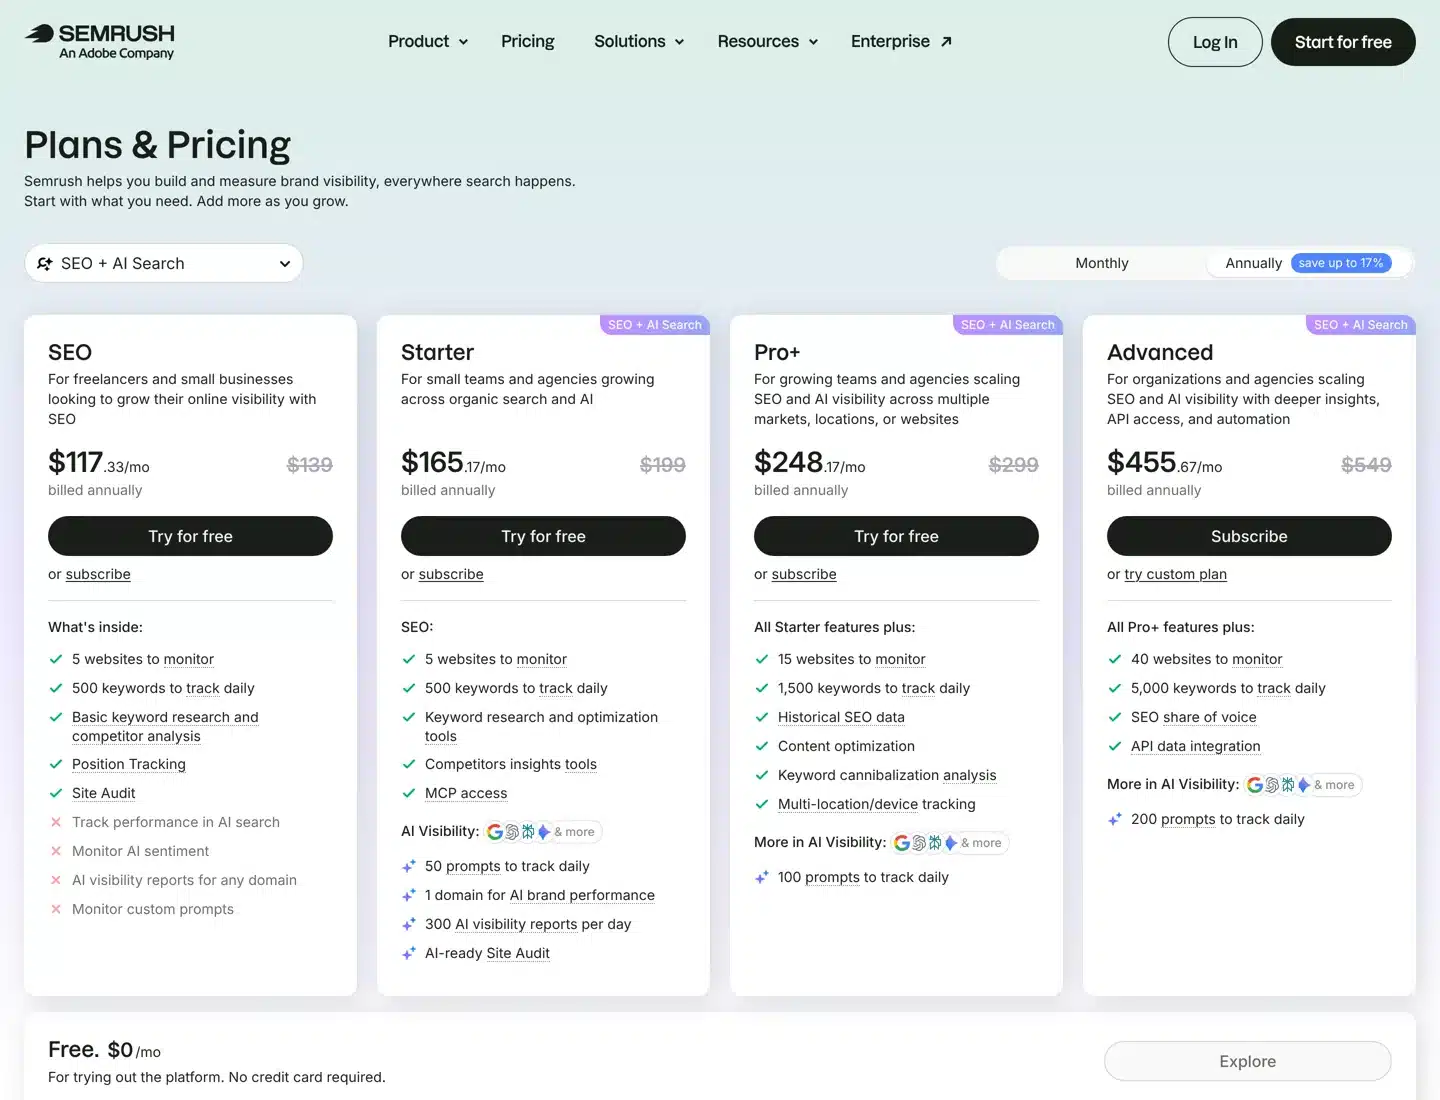The image size is (1440, 1100).
Task: Click AI-ready Site Audit feature
Action: coord(487,953)
